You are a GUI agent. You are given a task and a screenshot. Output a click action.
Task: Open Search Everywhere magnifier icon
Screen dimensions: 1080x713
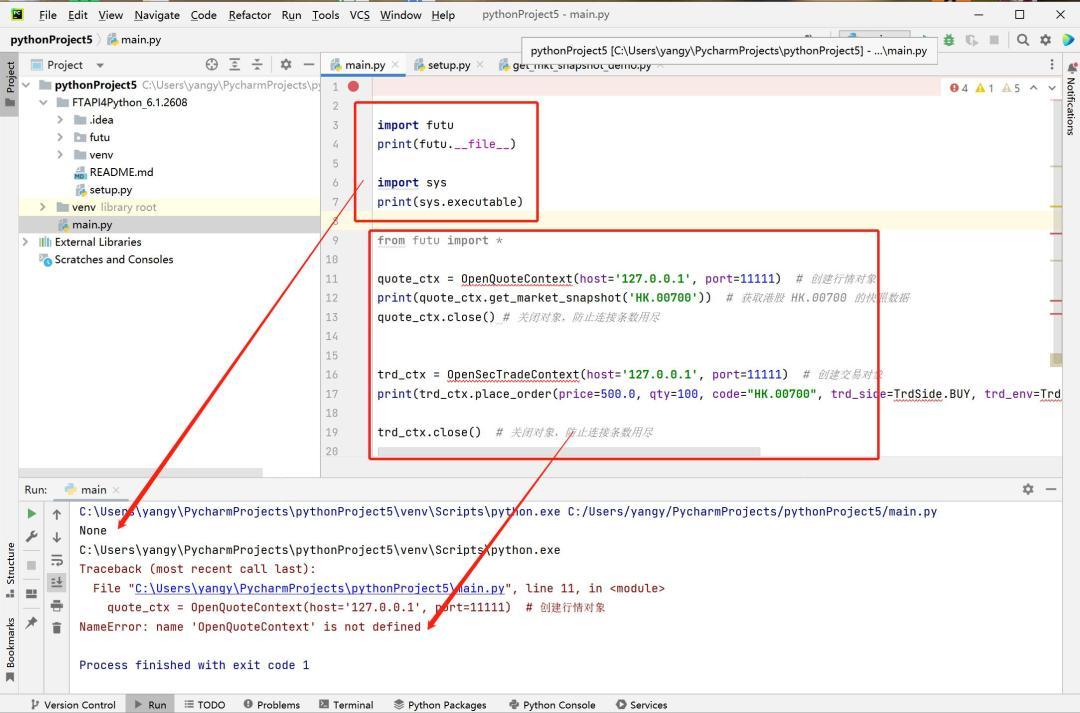1023,40
